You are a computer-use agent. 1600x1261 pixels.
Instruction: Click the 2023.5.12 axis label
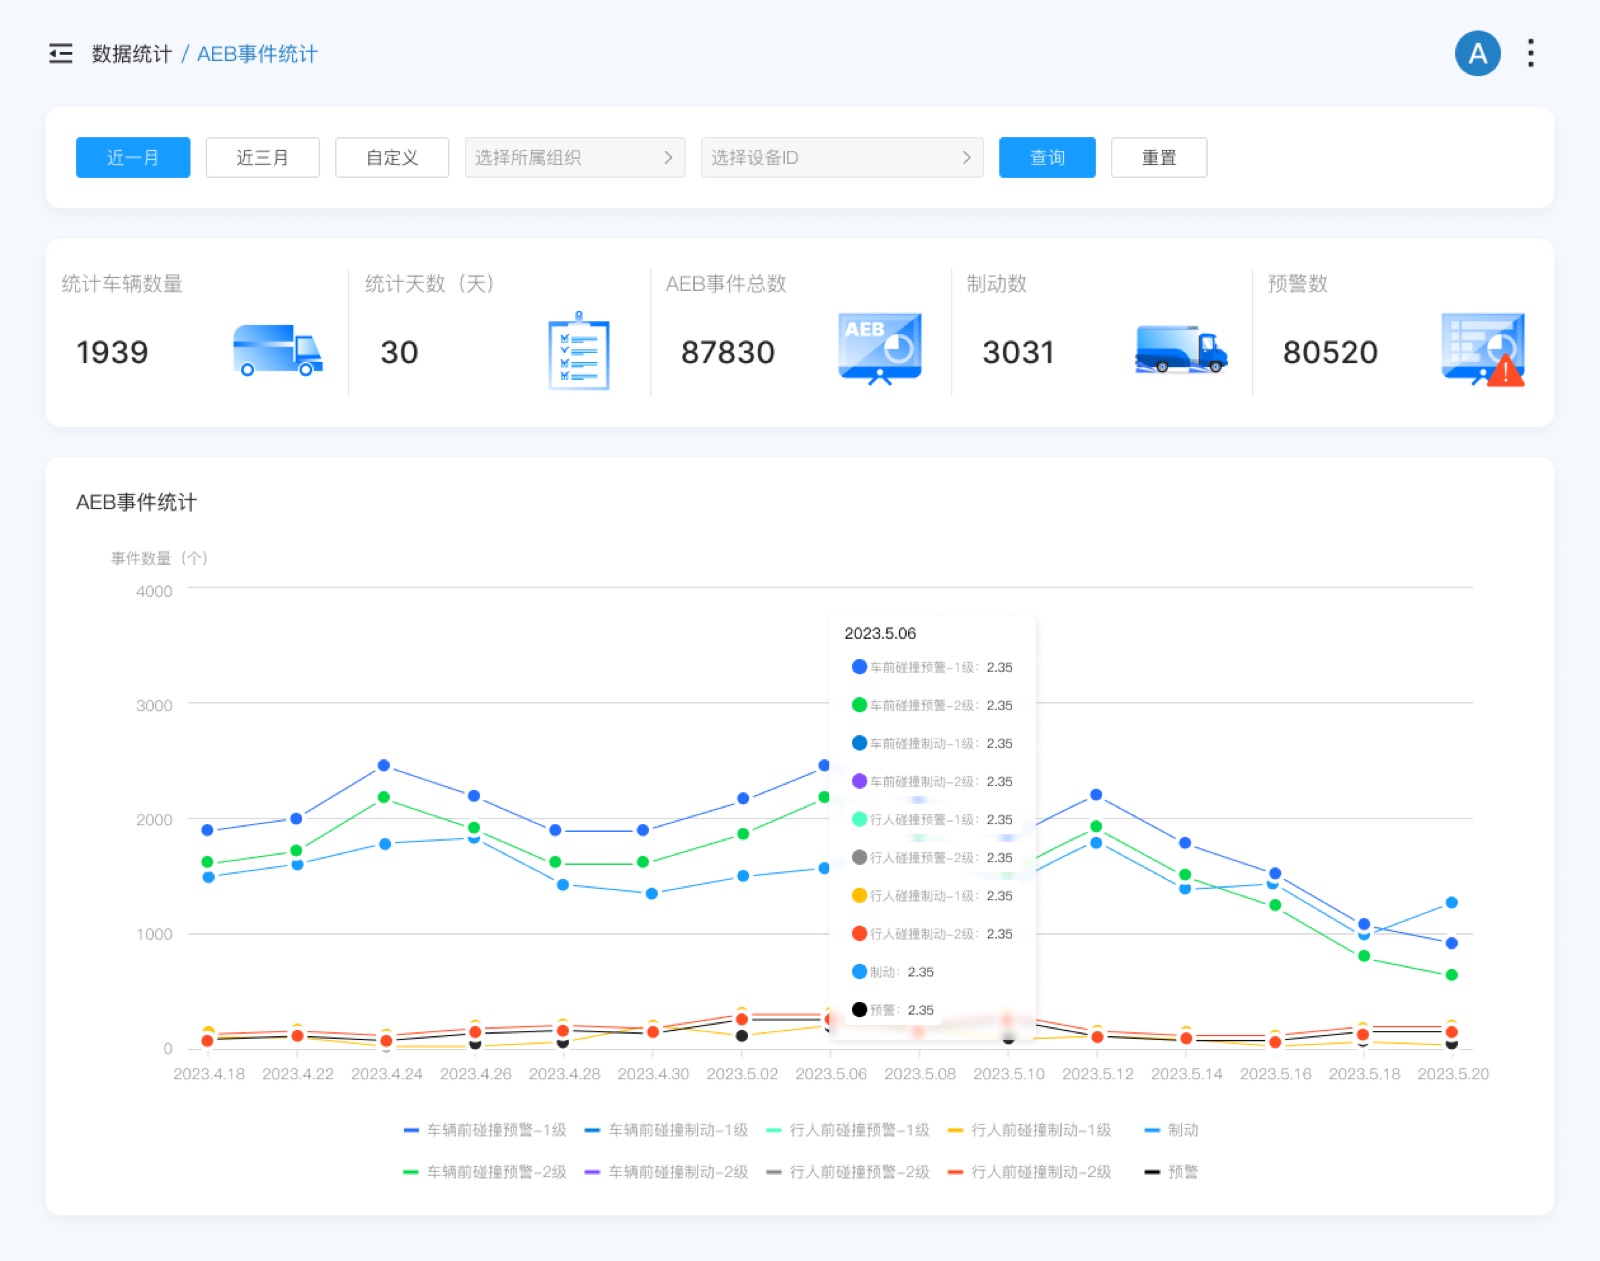1098,1074
